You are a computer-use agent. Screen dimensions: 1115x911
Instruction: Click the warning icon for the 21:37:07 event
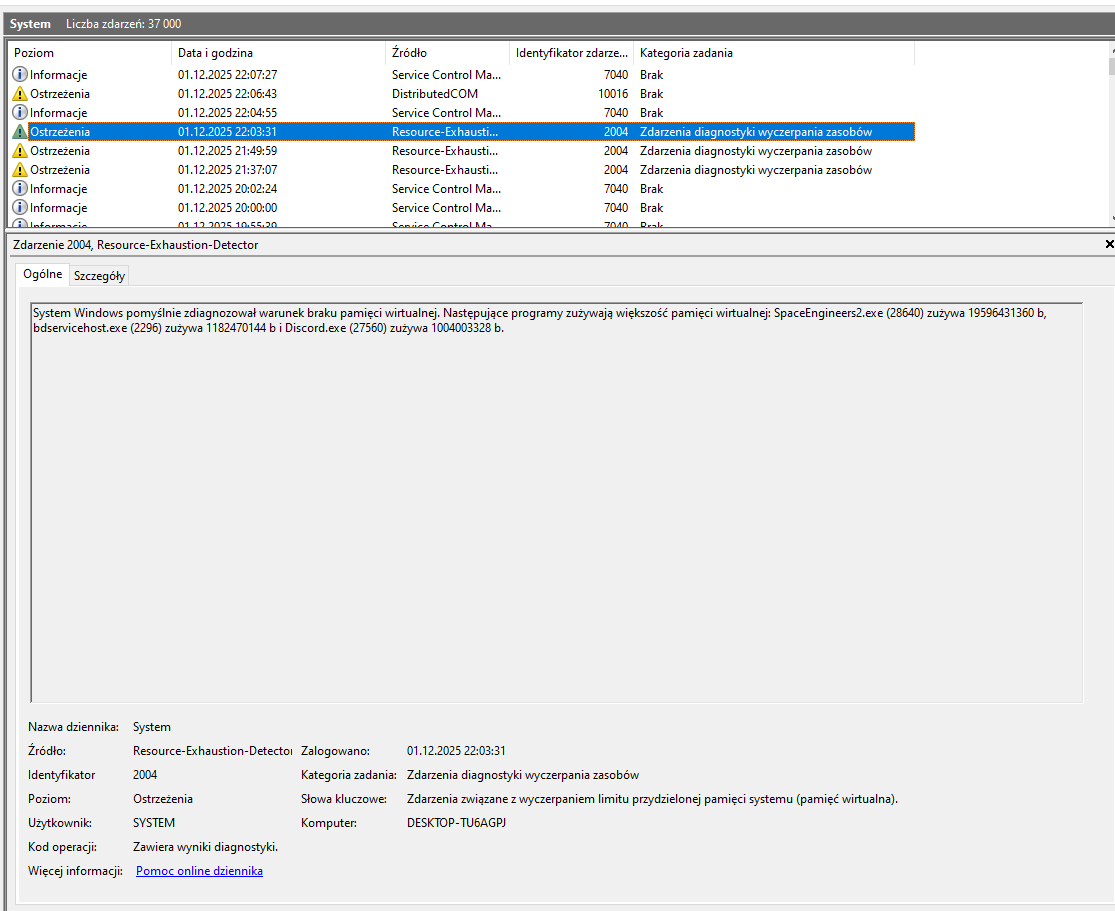click(x=20, y=170)
